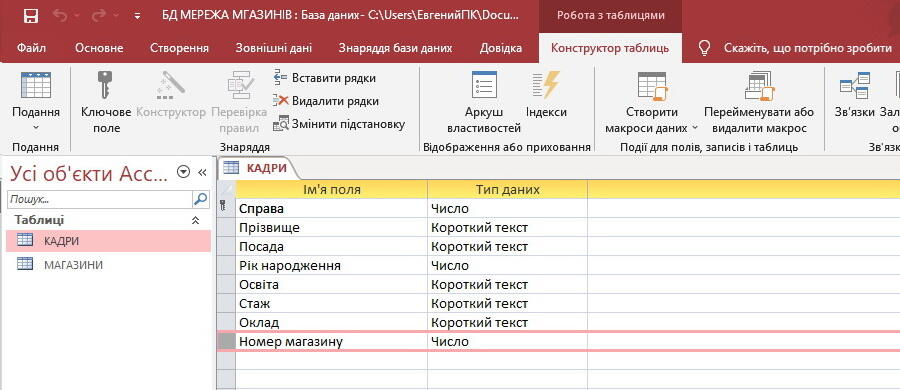This screenshot has height=390, width=900.
Task: Click the Конструктор builder wand icon
Action: pyautogui.click(x=170, y=86)
